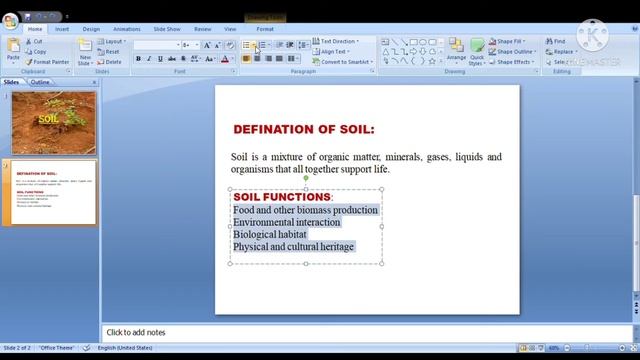
Task: Open Text Direction menu
Action: [336, 41]
